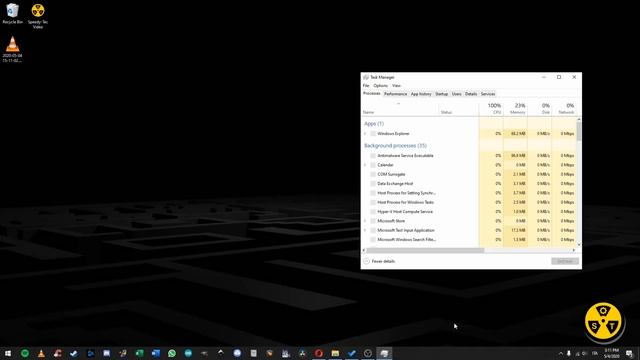Select the Host Process for Setting Synchronization row

click(x=469, y=193)
